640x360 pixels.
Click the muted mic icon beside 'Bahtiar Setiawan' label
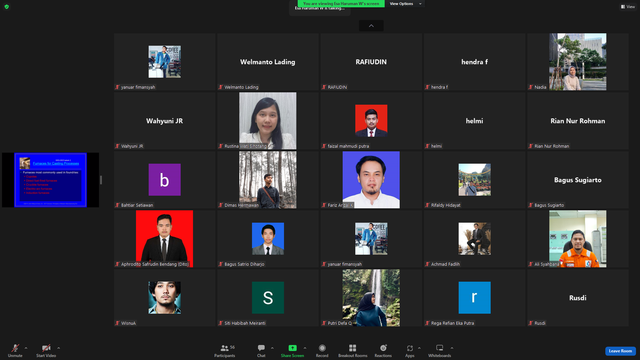(x=118, y=205)
